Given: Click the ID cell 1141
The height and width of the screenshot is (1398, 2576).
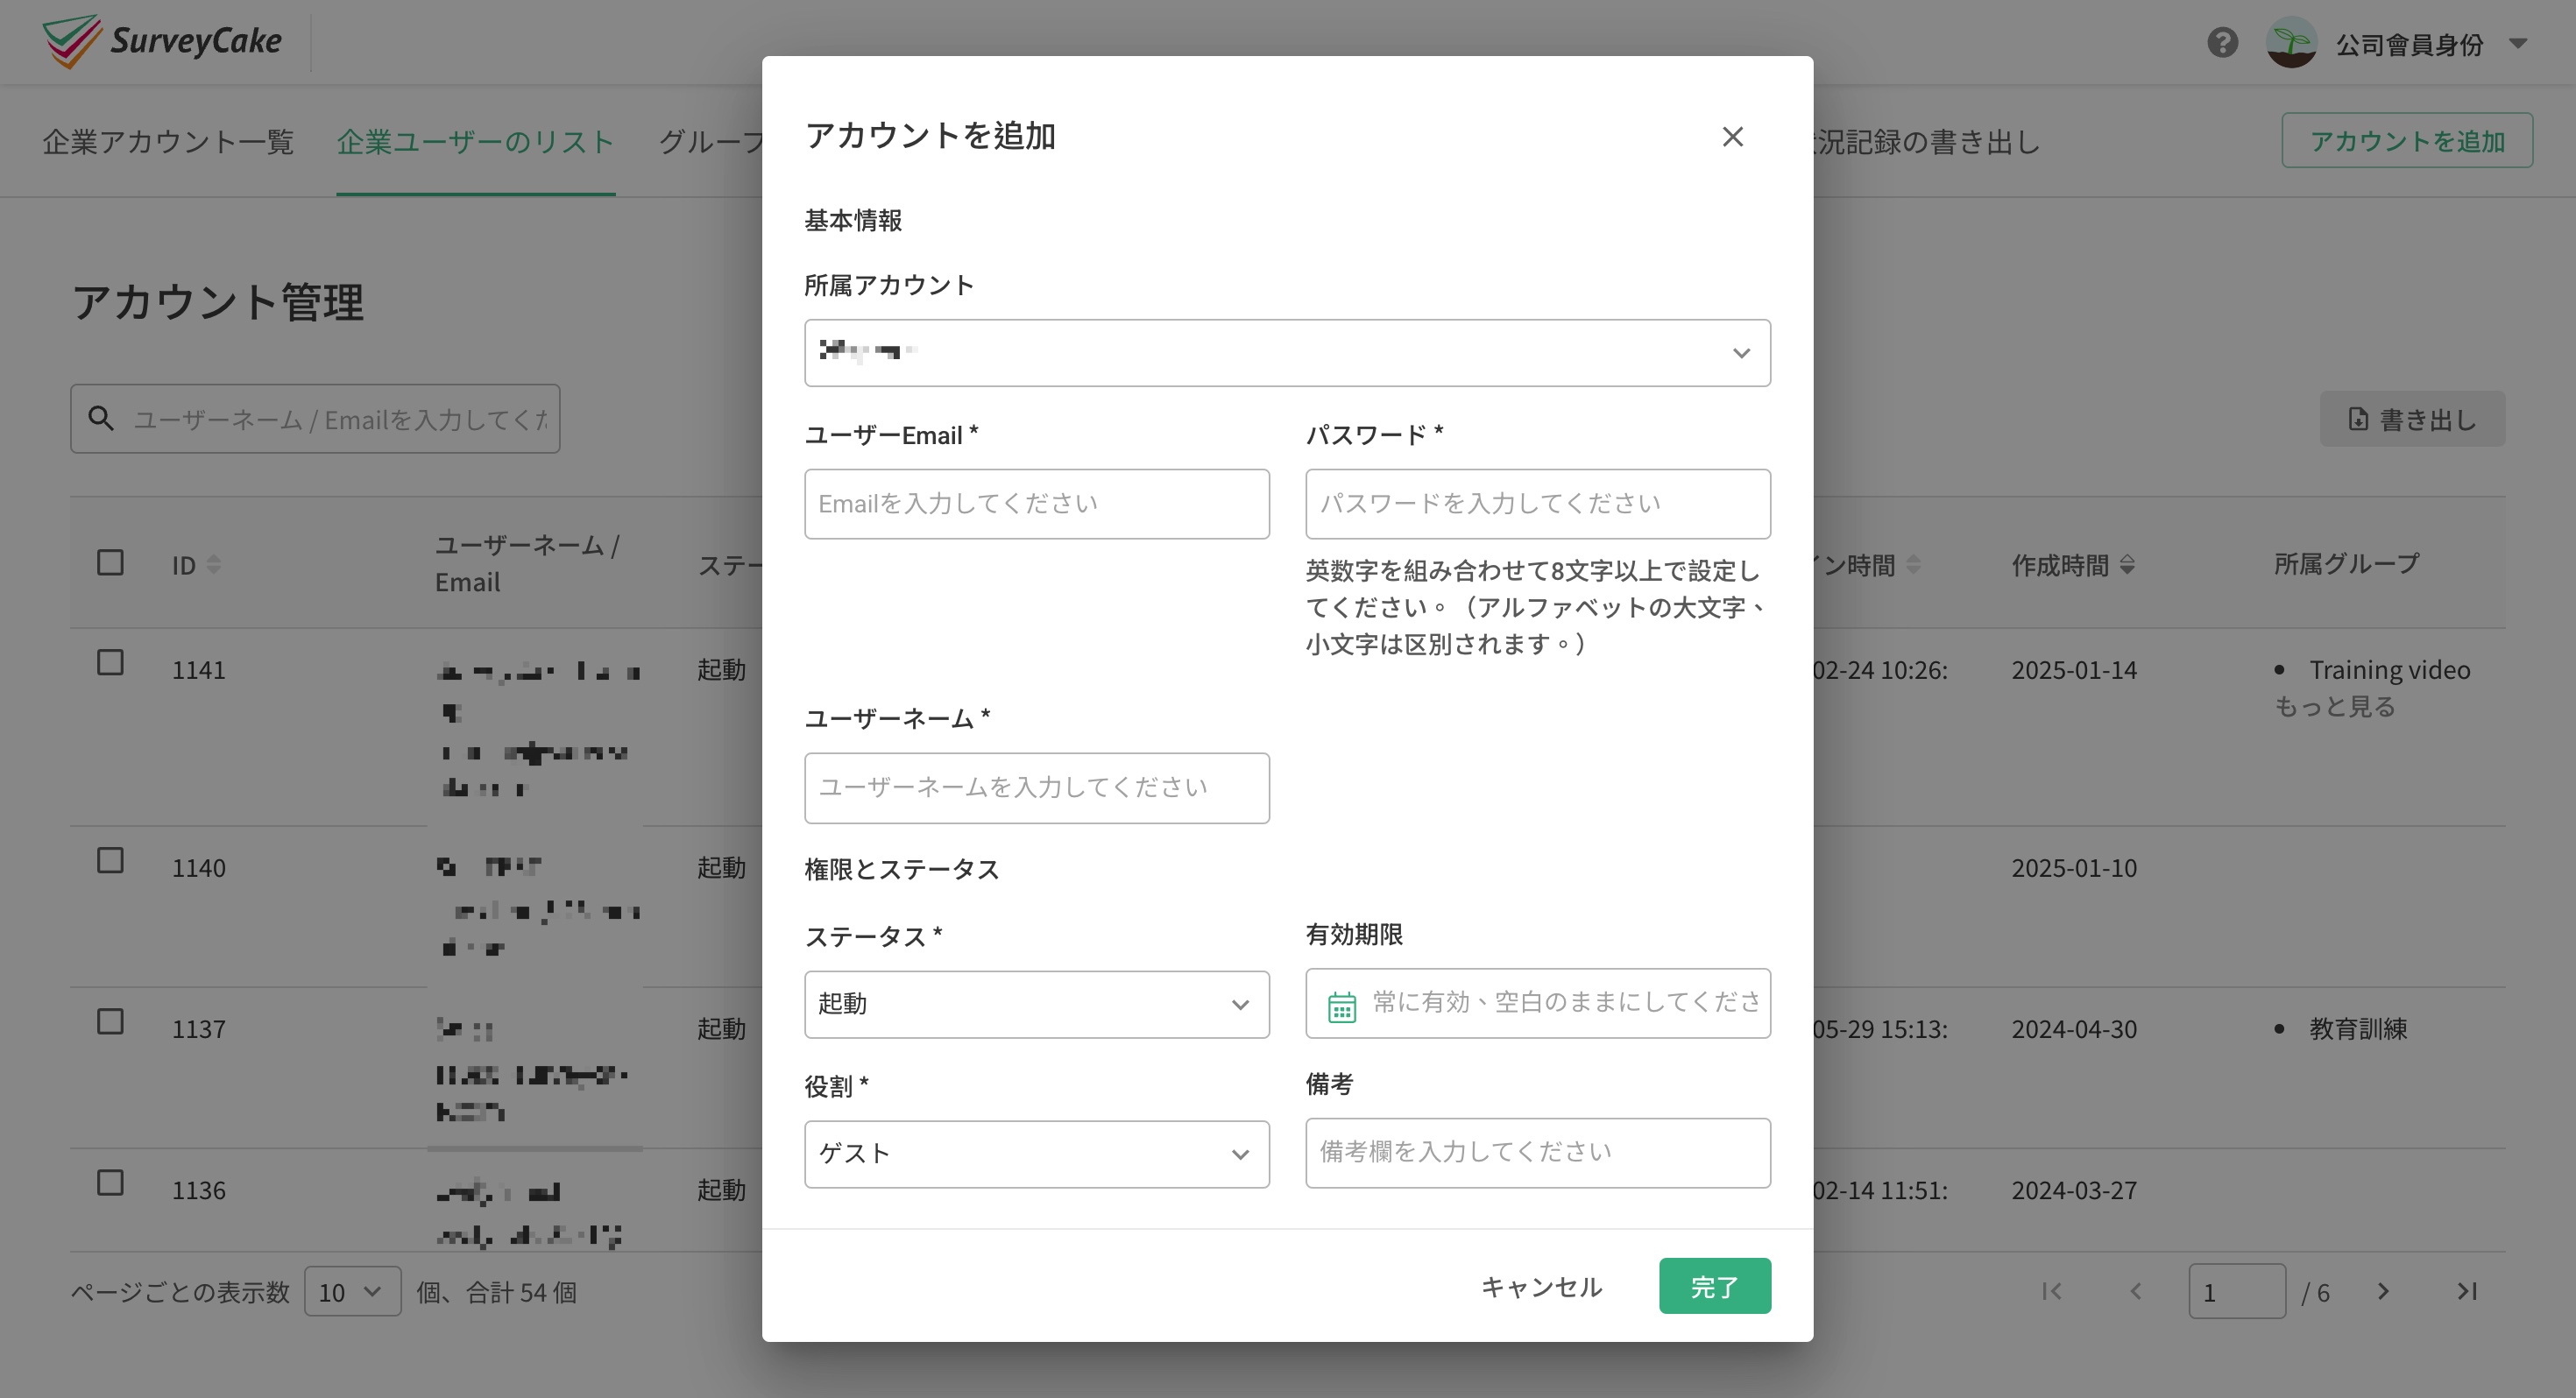Looking at the screenshot, I should 198,670.
